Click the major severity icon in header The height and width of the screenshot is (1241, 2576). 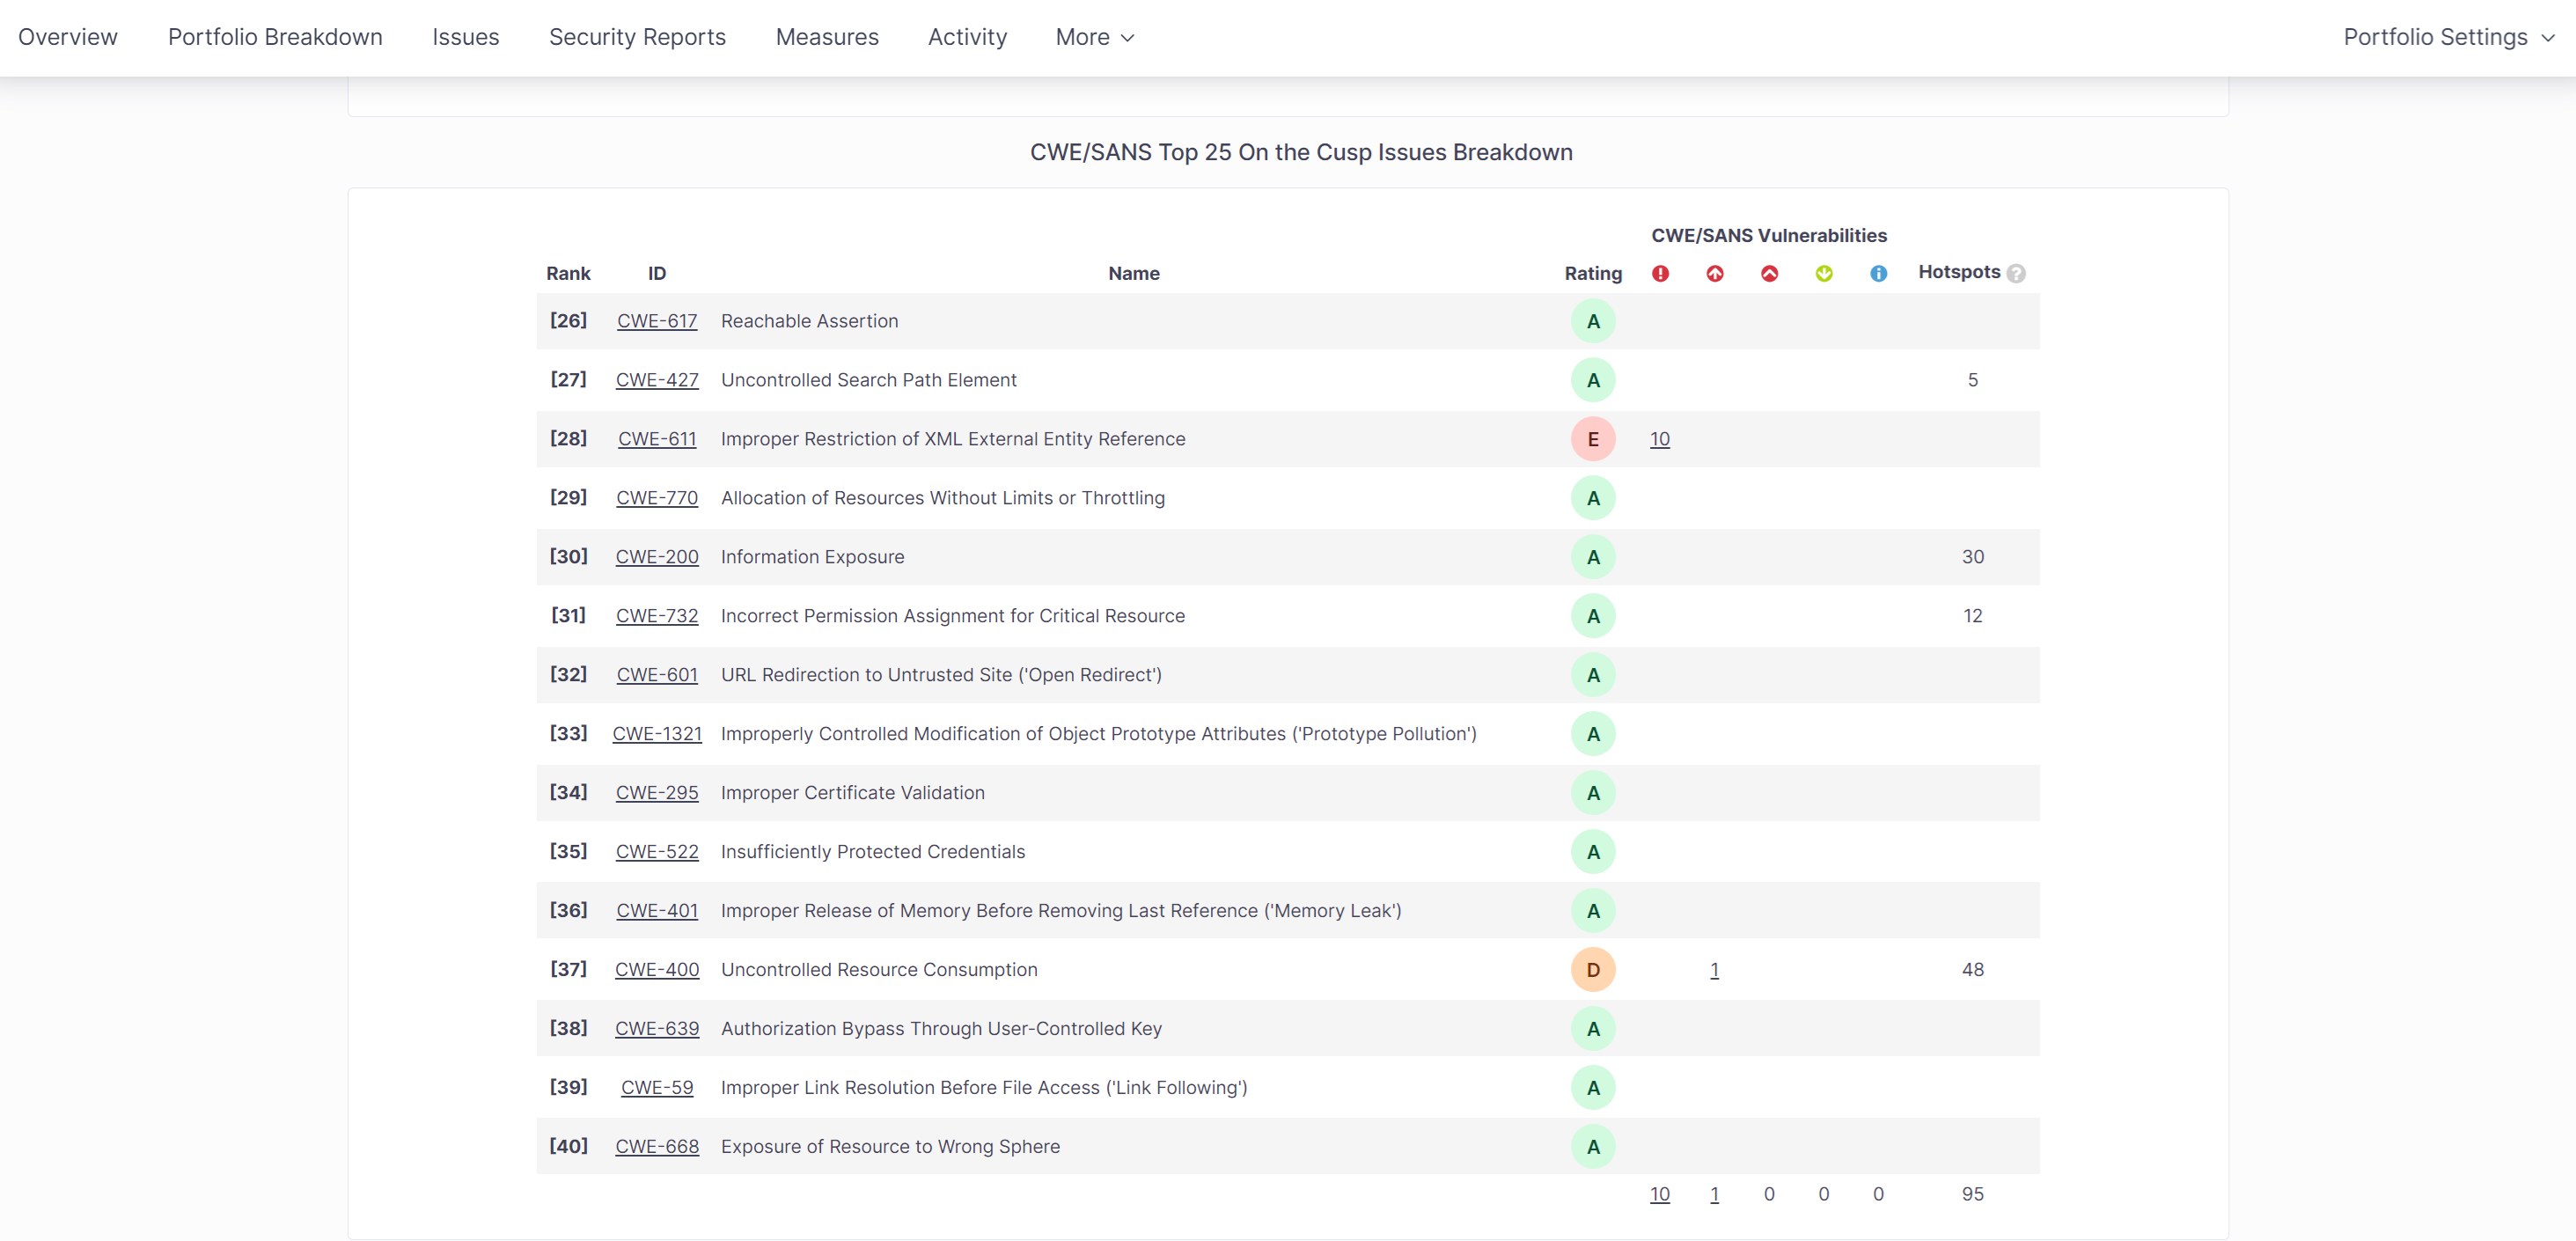[x=1769, y=273]
